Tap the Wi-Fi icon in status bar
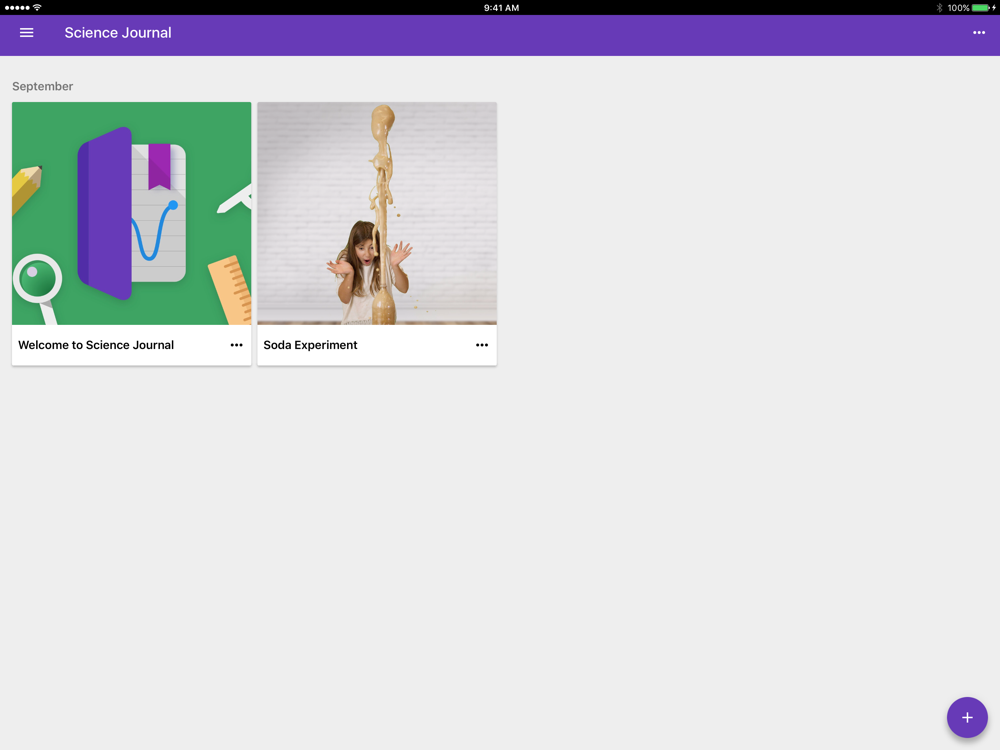The image size is (1000, 750). click(37, 8)
